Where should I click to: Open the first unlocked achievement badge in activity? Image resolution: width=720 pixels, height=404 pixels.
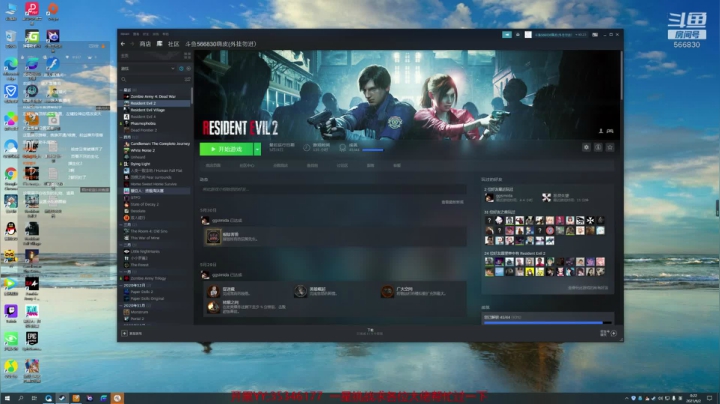click(x=213, y=237)
